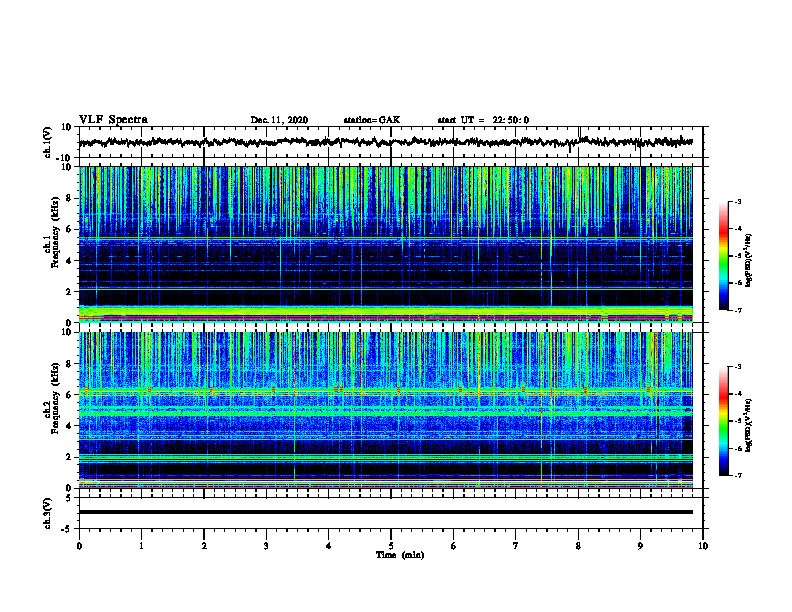
Task: Click the flat black ch.3 voltage line
Action: click(x=385, y=512)
